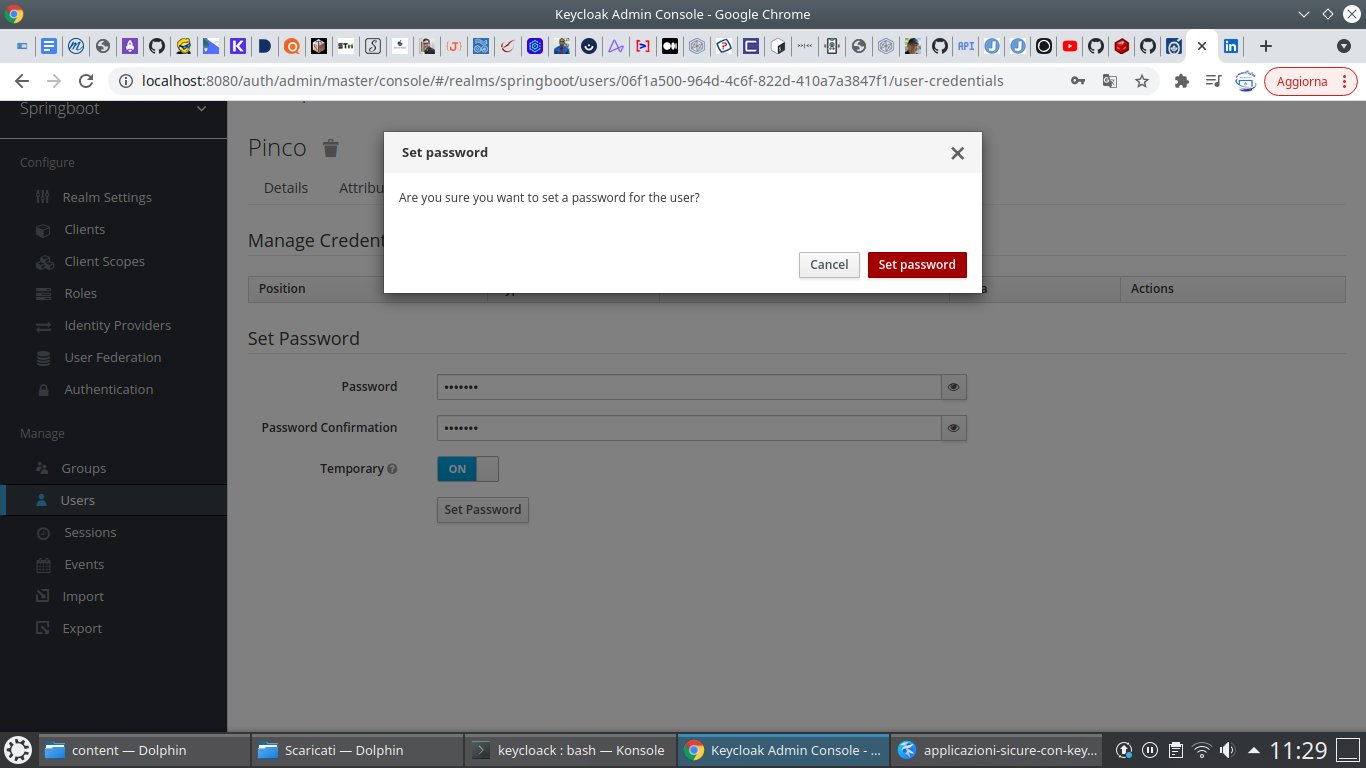1366x768 pixels.
Task: Cancel the Set password dialog
Action: 829,265
